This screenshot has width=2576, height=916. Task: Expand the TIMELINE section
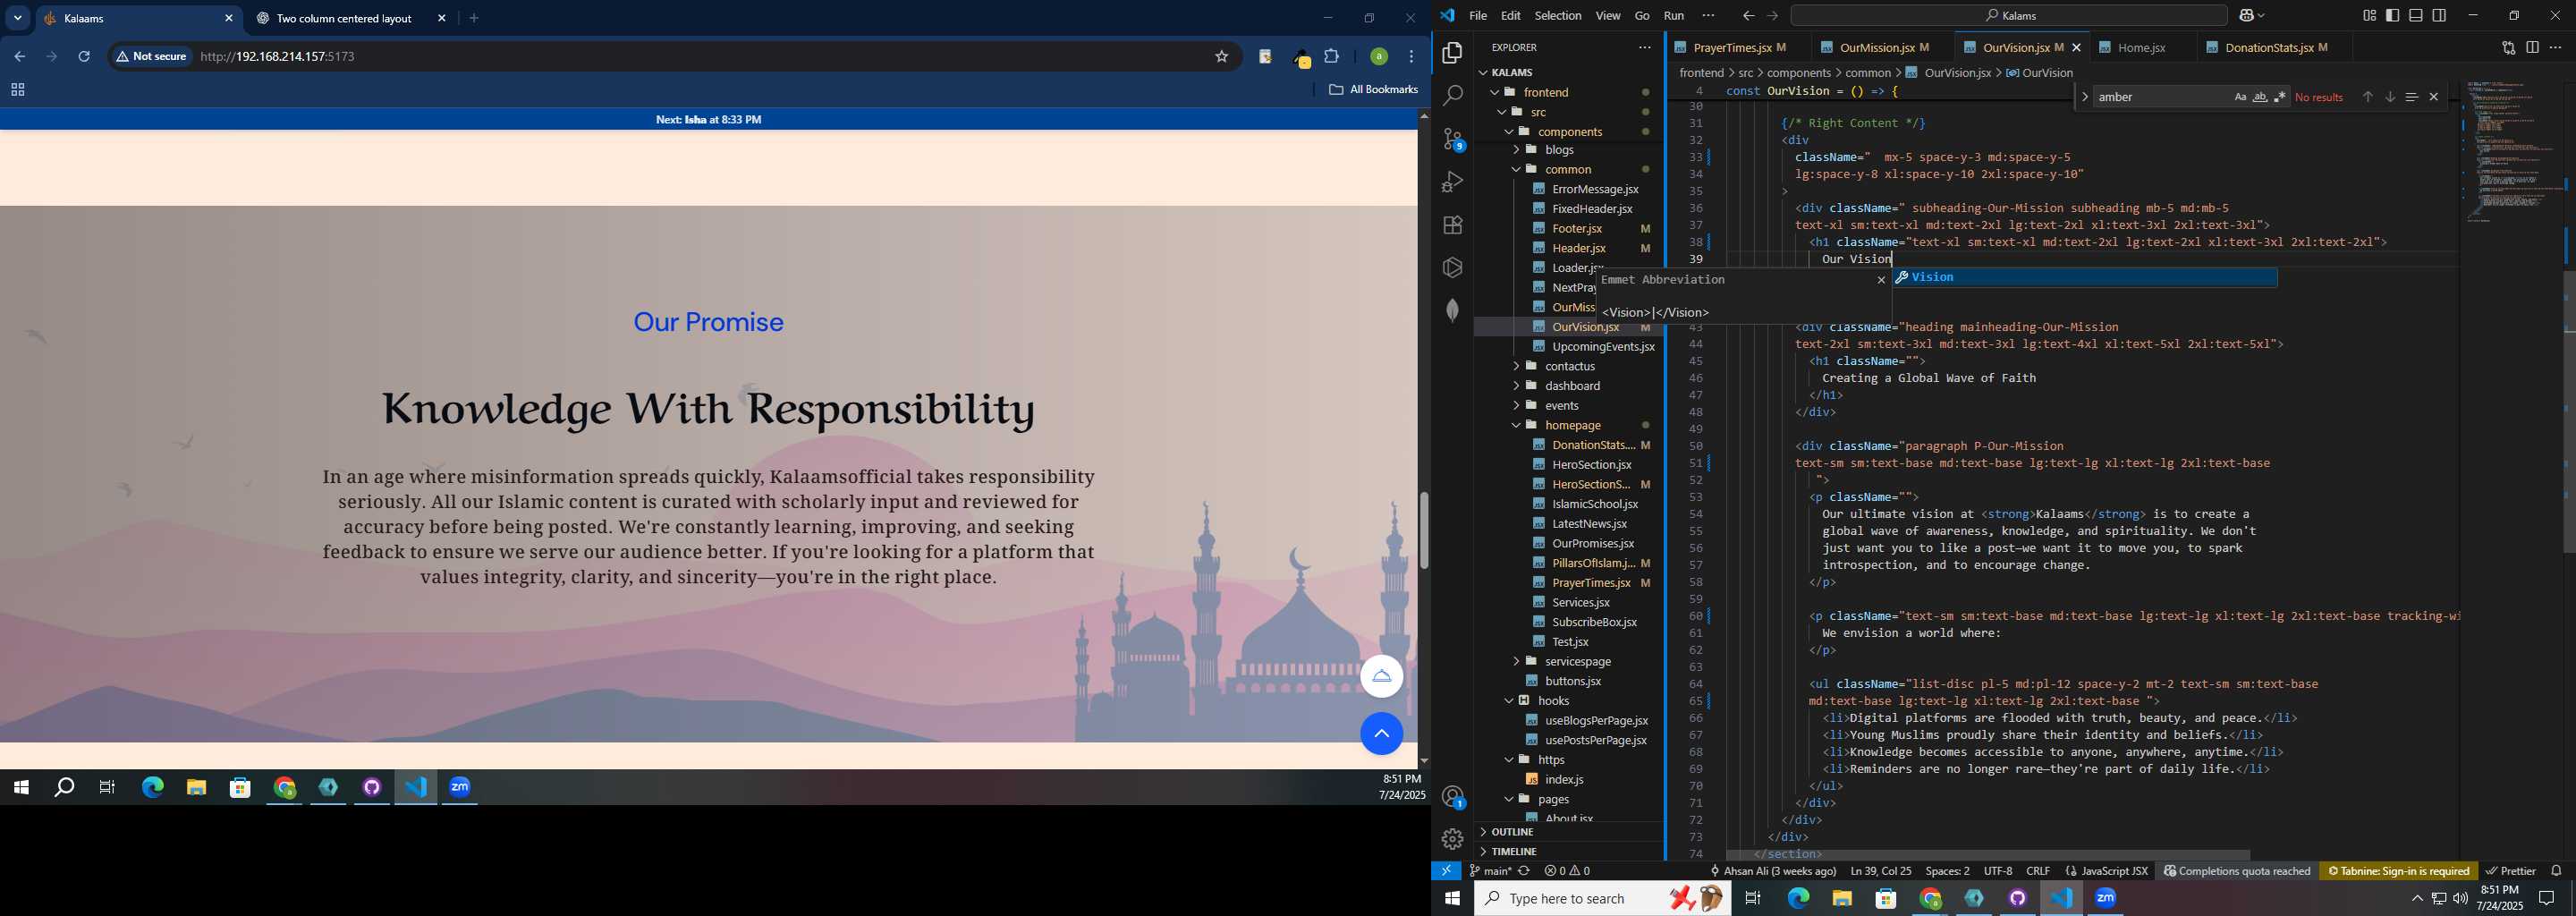[1514, 852]
